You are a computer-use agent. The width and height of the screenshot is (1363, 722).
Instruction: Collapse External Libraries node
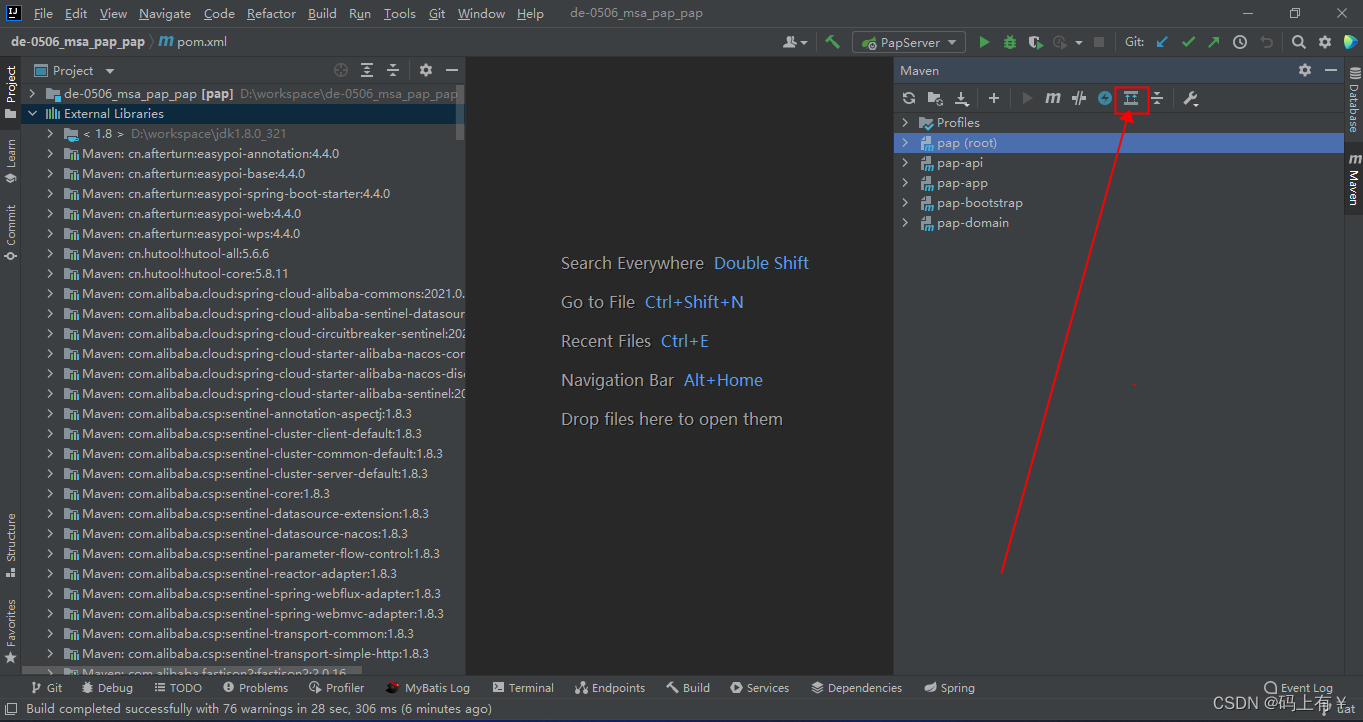tap(32, 113)
